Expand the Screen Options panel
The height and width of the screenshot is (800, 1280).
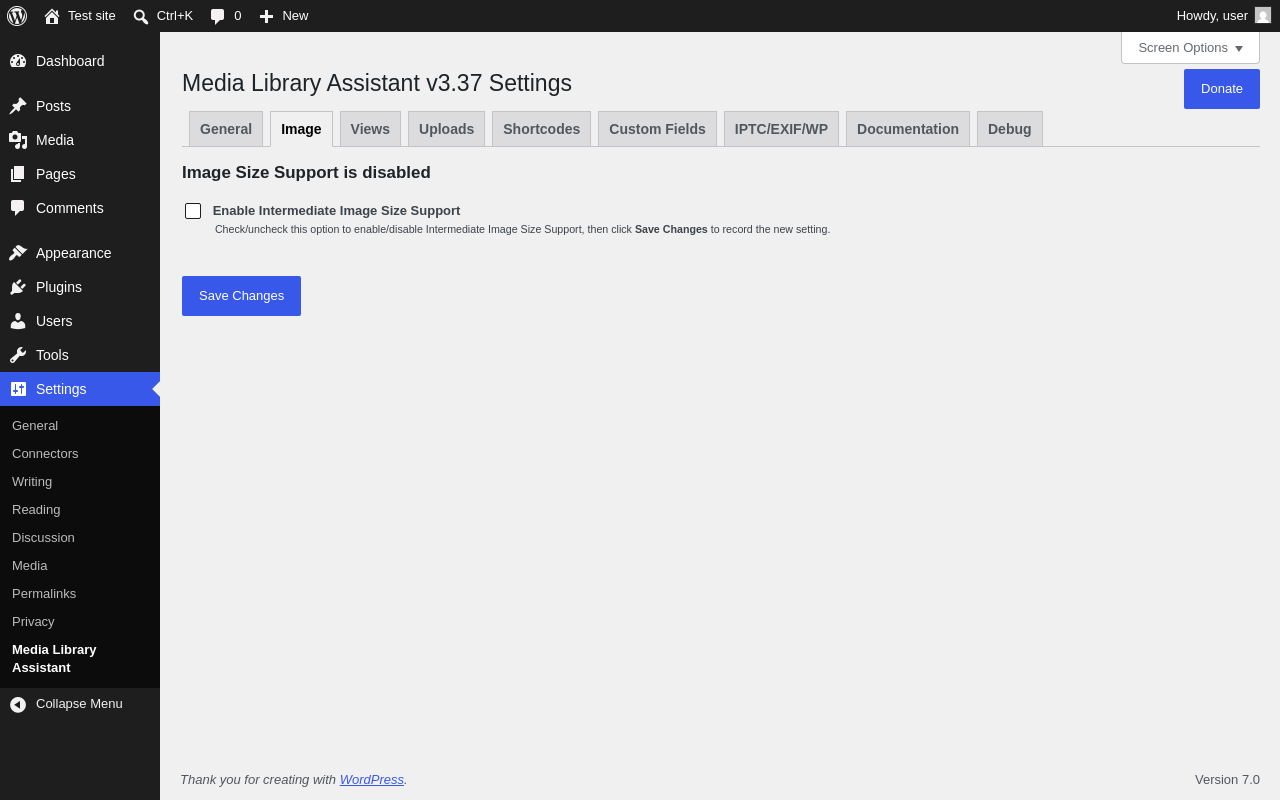(x=1190, y=47)
